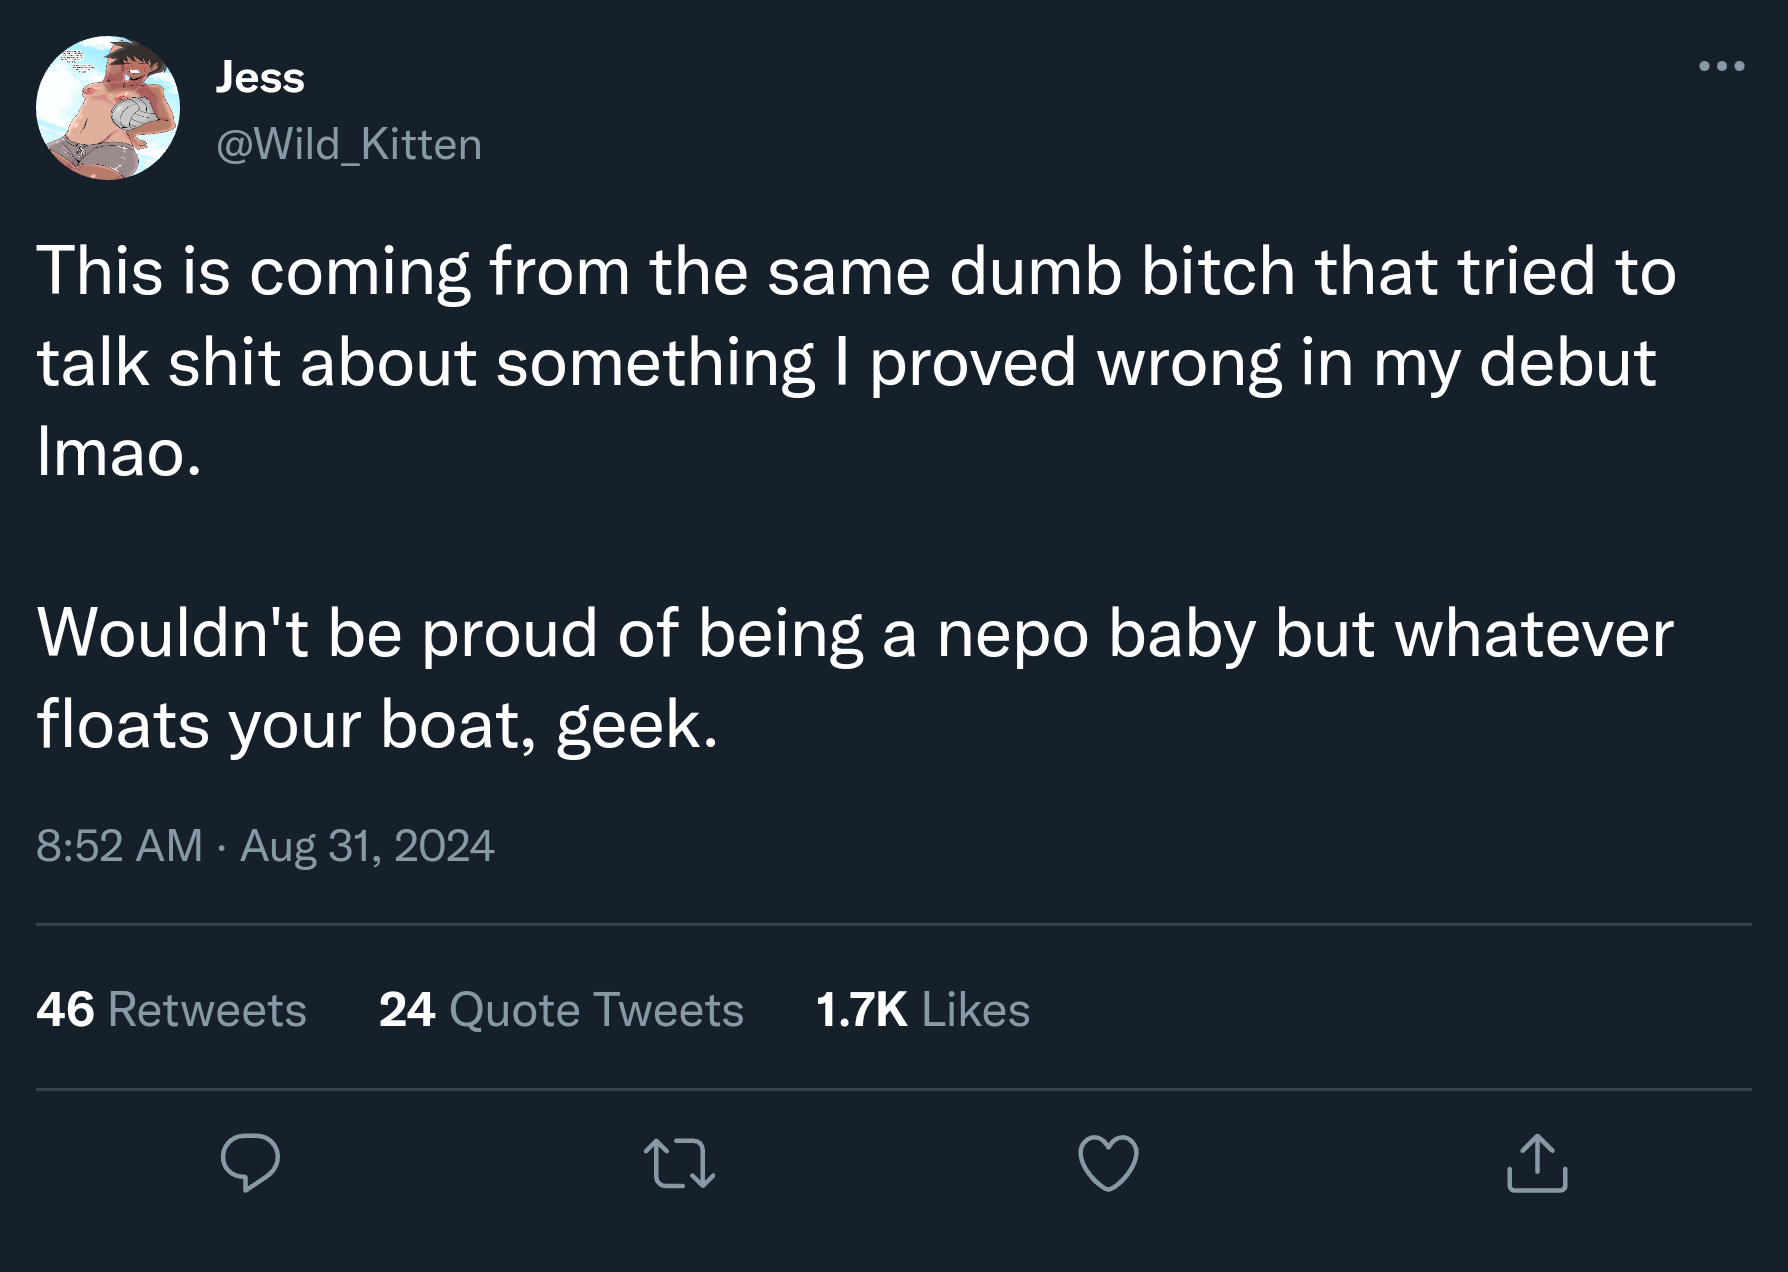Open the share icon below the tweet

click(1537, 1163)
